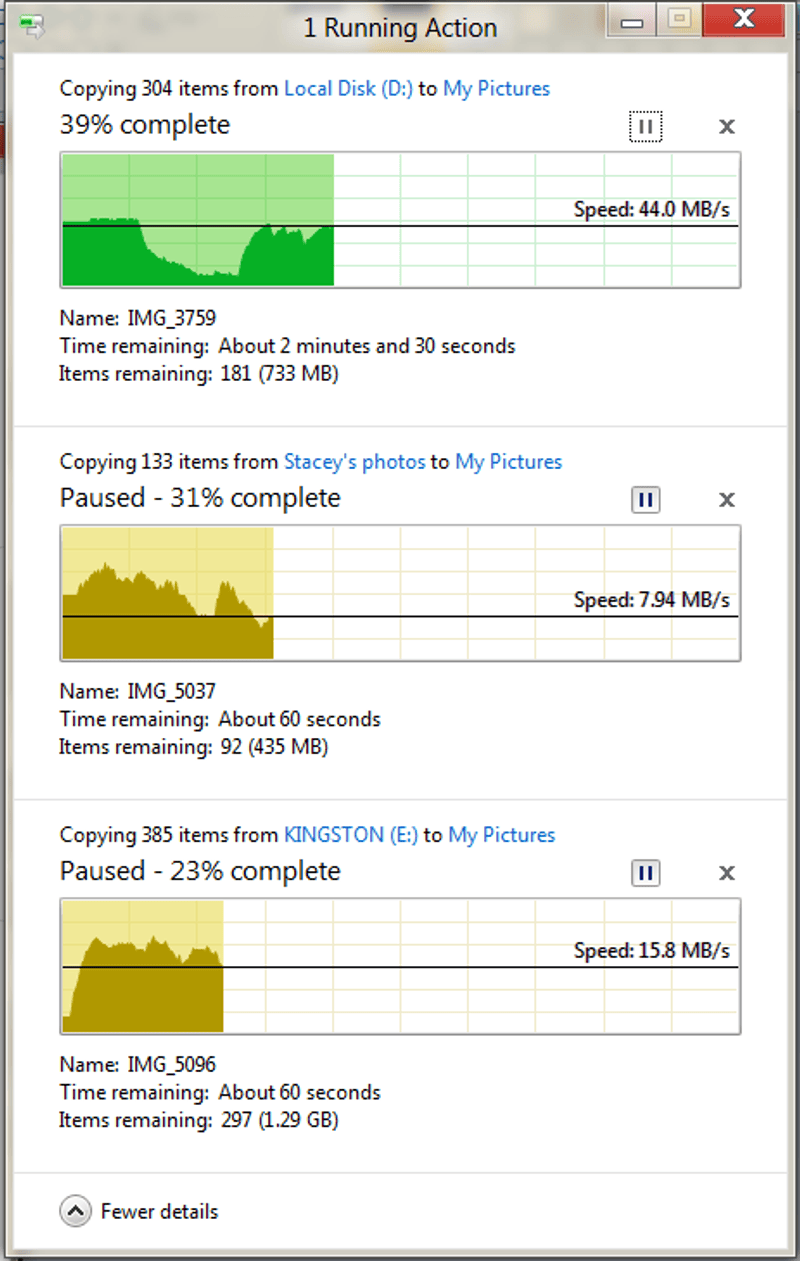Viewport: 800px width, 1261px height.
Task: Click the paused 7.94 MB/s speed graph
Action: (x=400, y=593)
